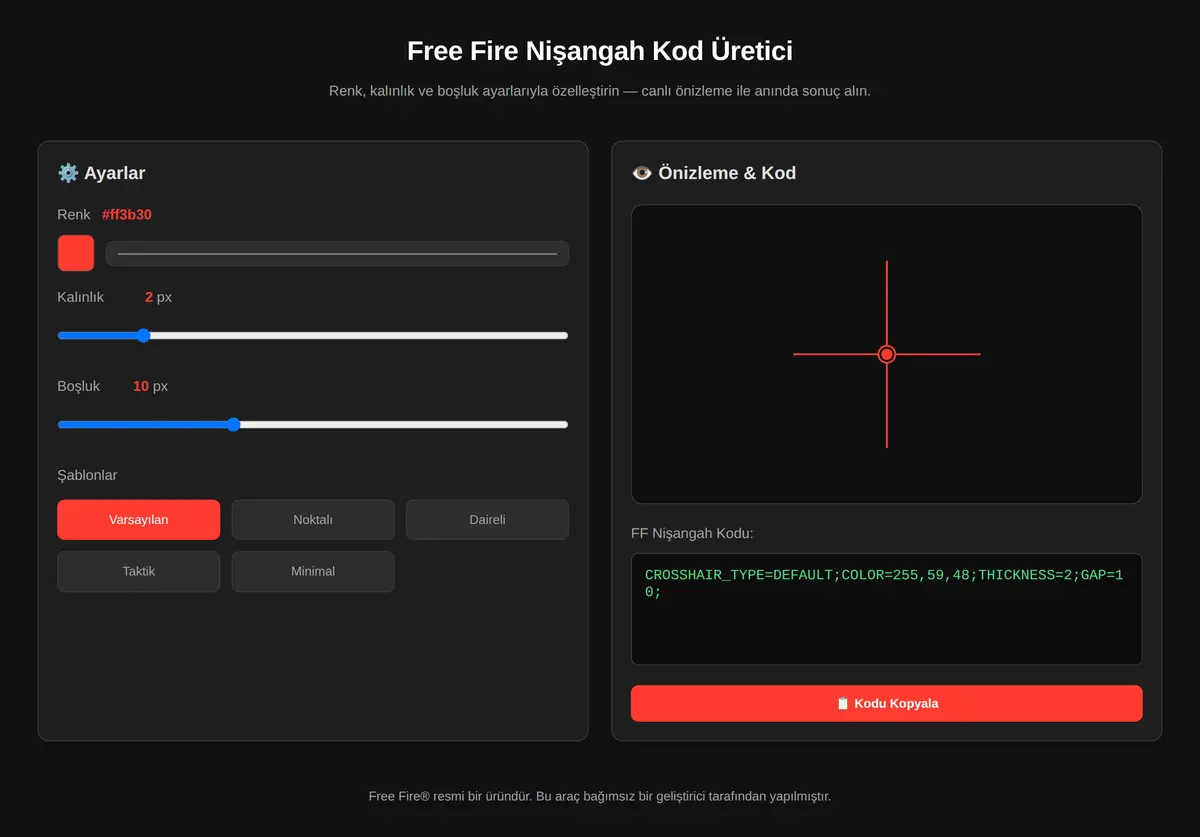The image size is (1200, 837).
Task: Pick the Daireli template
Action: (x=487, y=520)
